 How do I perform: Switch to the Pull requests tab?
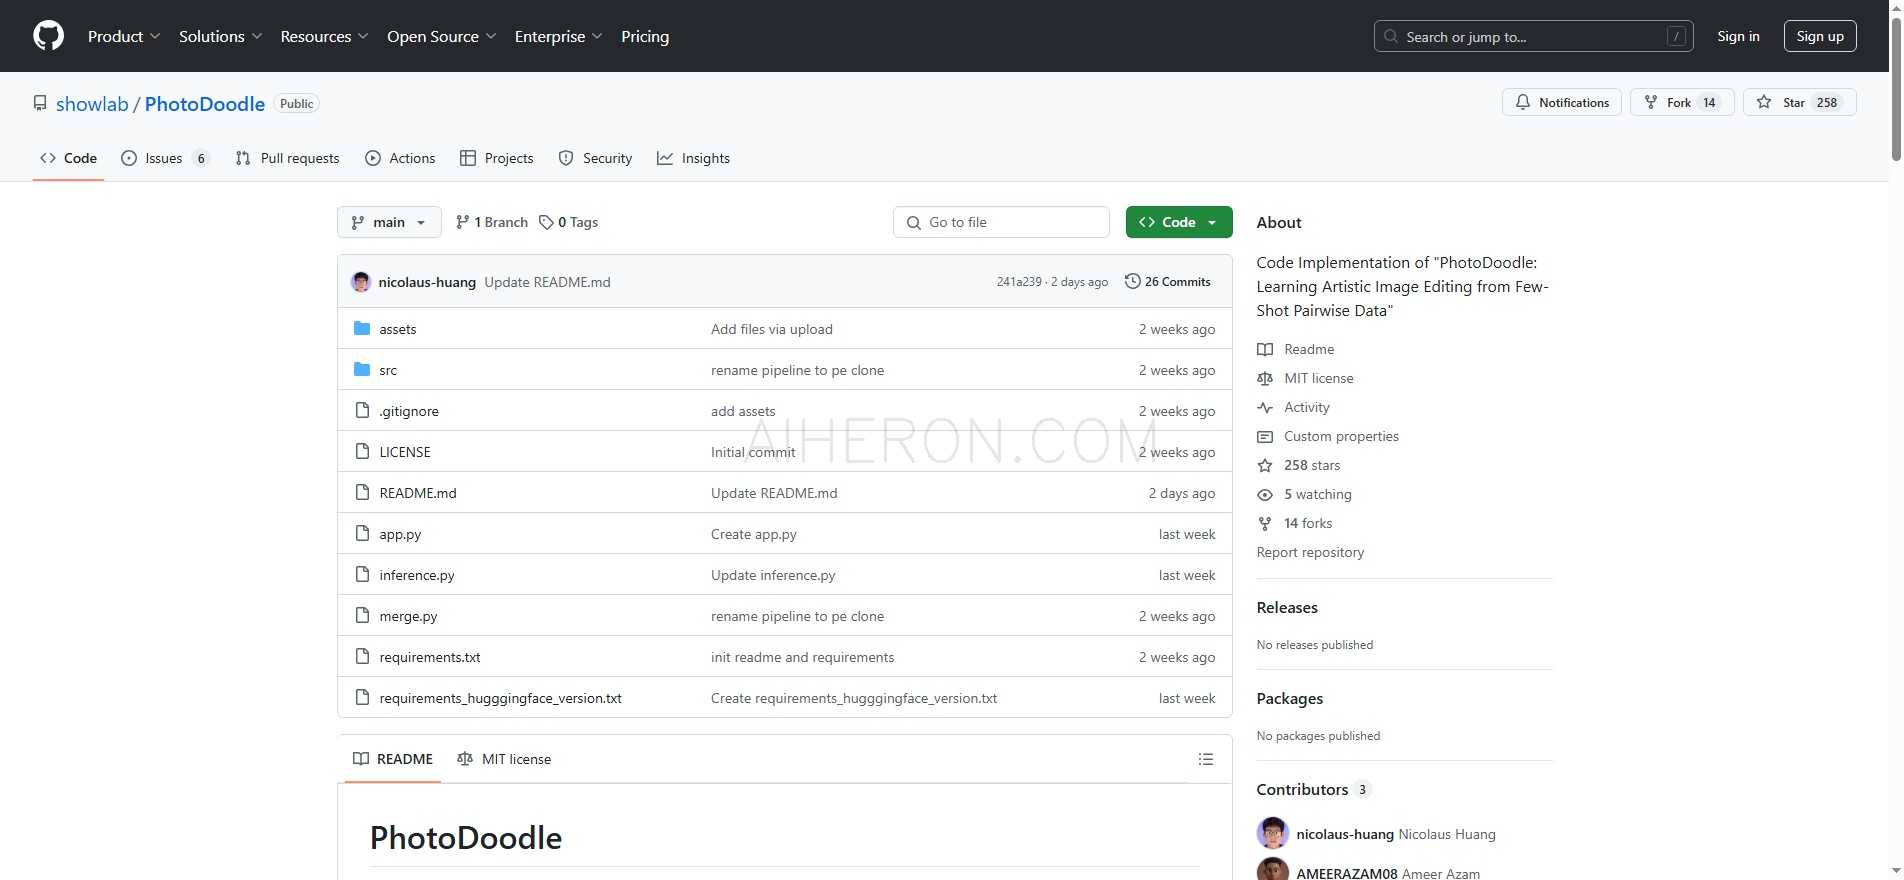coord(287,158)
